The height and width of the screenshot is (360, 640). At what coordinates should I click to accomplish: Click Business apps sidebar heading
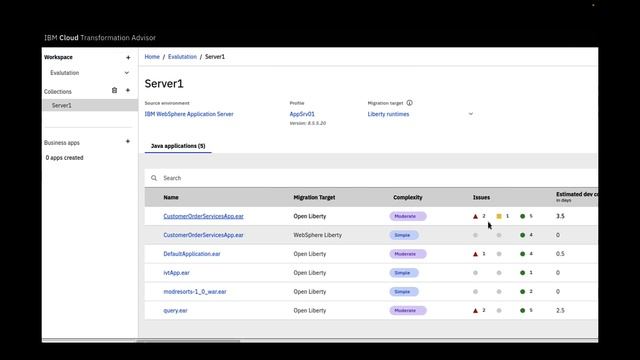(x=62, y=142)
